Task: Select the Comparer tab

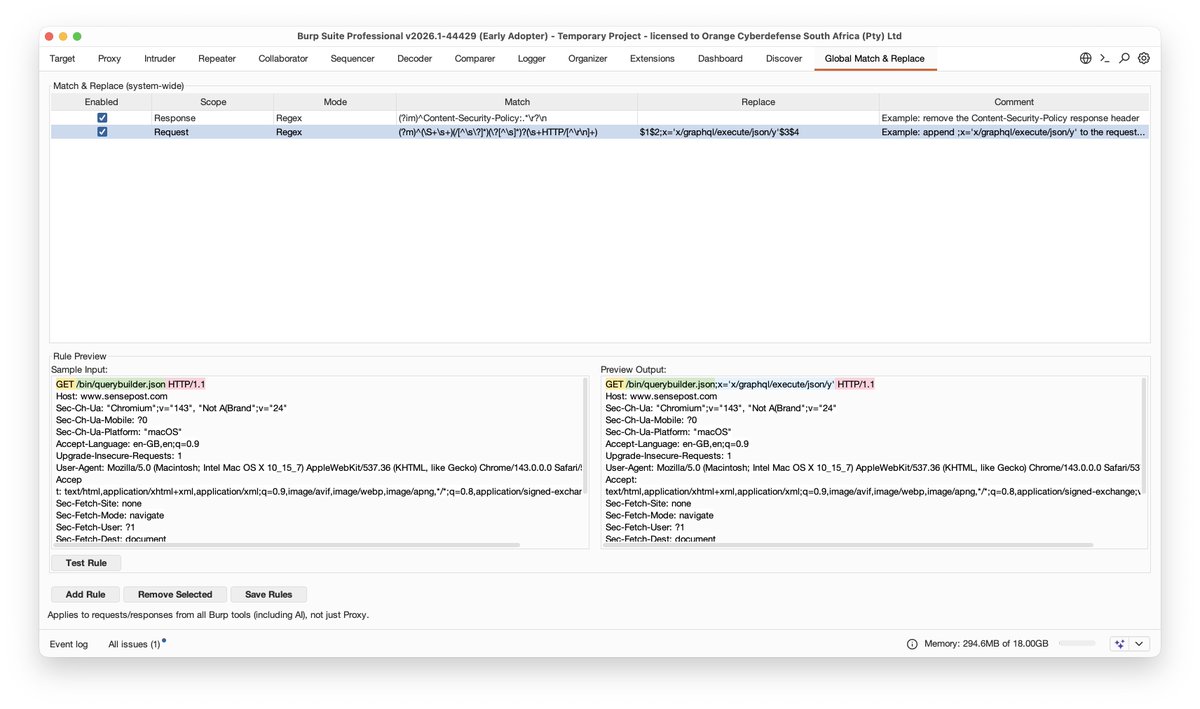Action: pos(475,59)
